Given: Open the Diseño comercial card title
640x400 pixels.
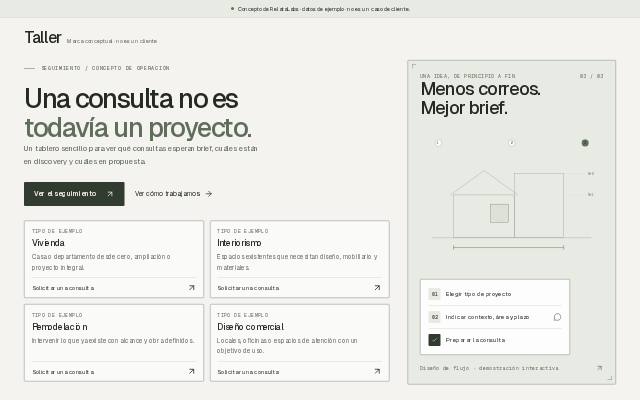Looking at the screenshot, I should 250,327.
